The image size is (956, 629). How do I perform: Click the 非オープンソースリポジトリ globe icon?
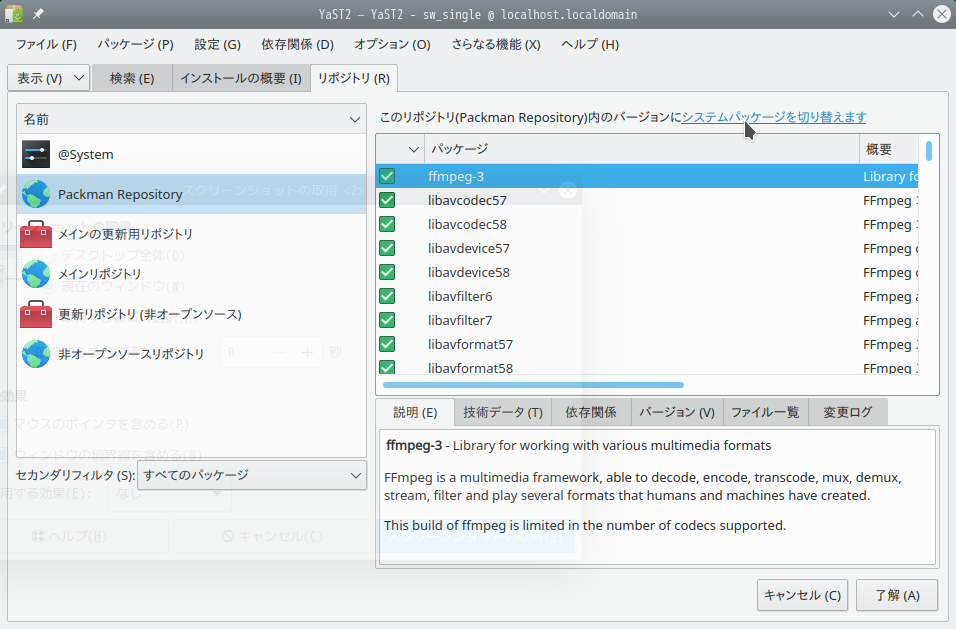click(36, 354)
